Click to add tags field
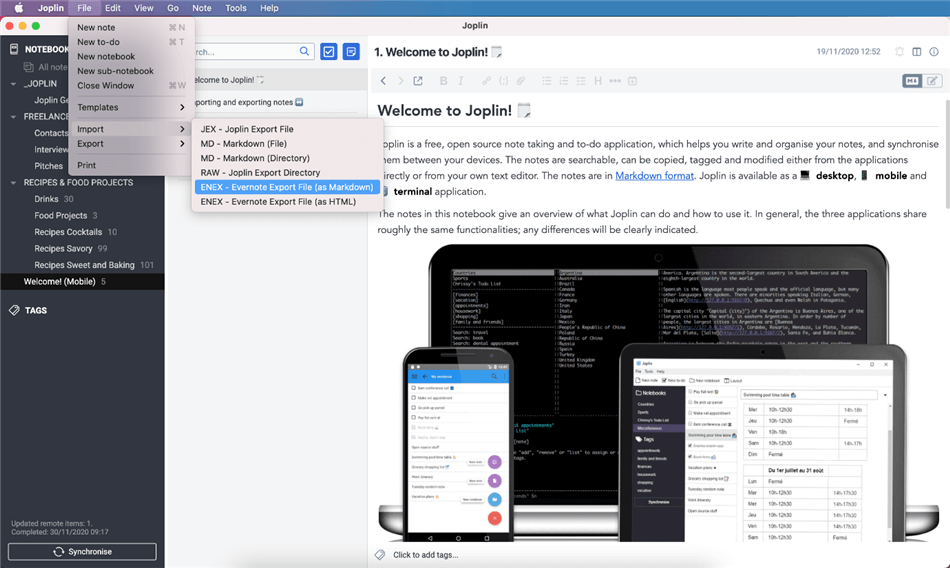This screenshot has width=950, height=568. click(425, 555)
